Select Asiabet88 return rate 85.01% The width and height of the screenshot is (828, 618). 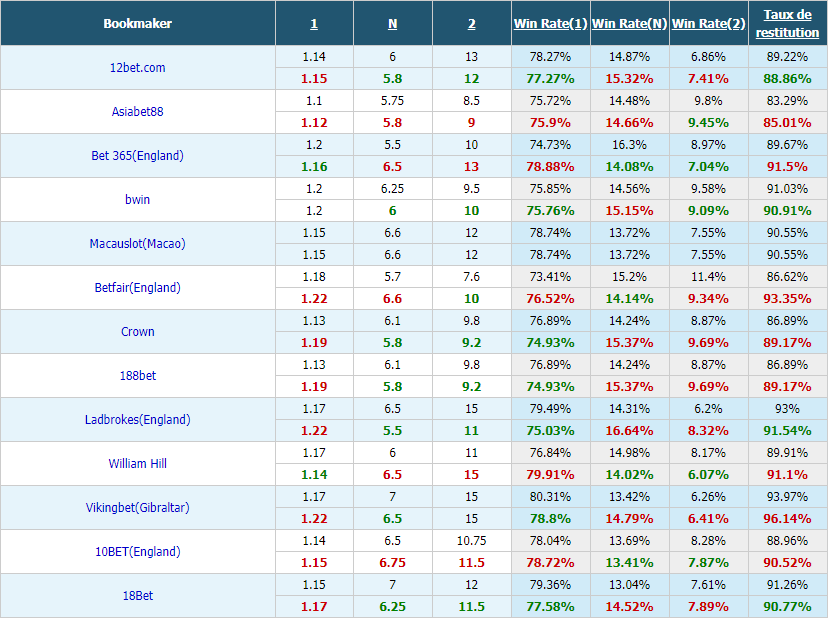[787, 123]
